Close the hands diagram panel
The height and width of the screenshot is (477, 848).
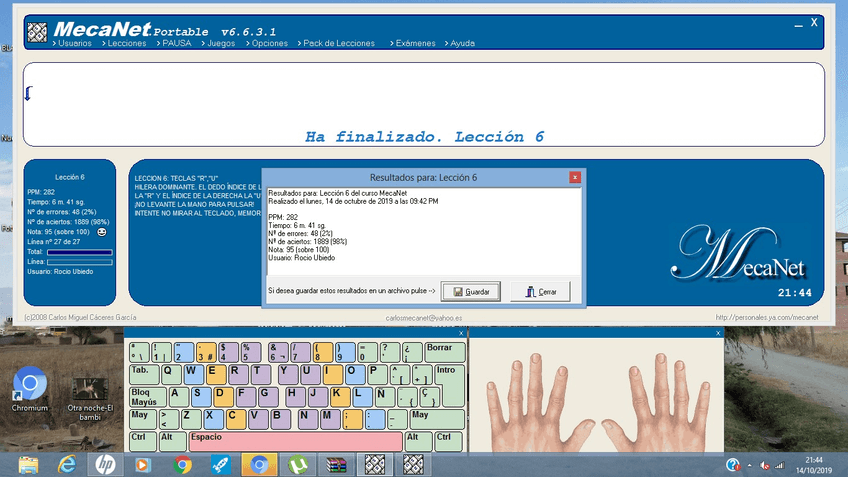(x=718, y=333)
